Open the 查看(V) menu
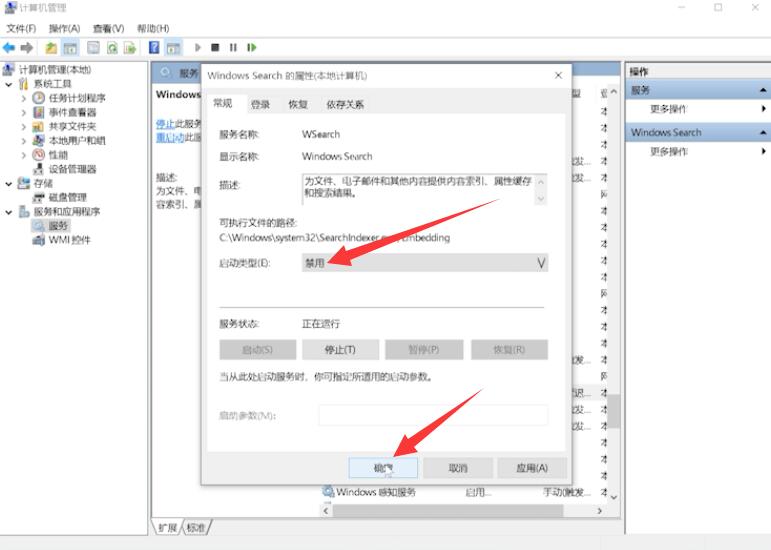Viewport: 771px width, 550px height. tap(108, 29)
